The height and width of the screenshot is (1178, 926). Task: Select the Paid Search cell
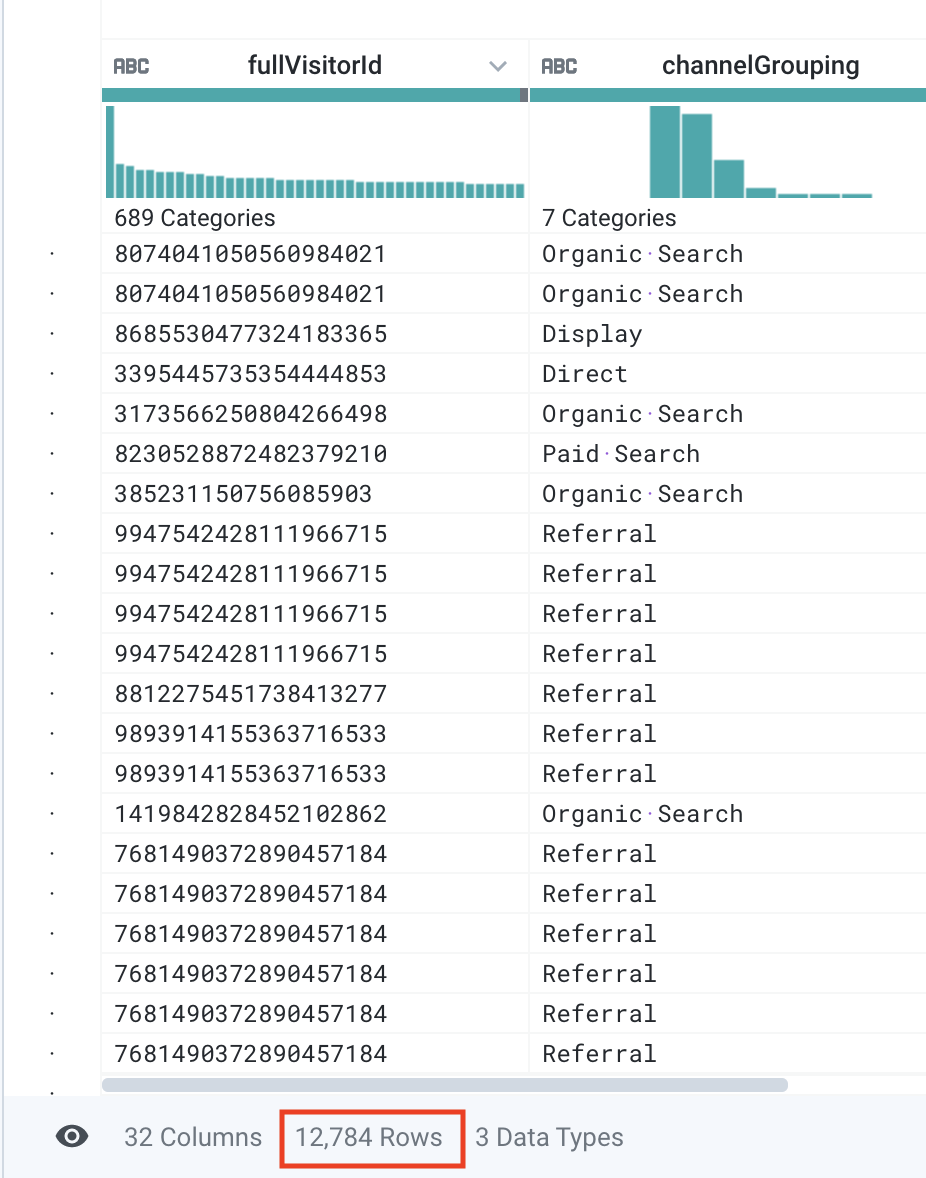(620, 454)
